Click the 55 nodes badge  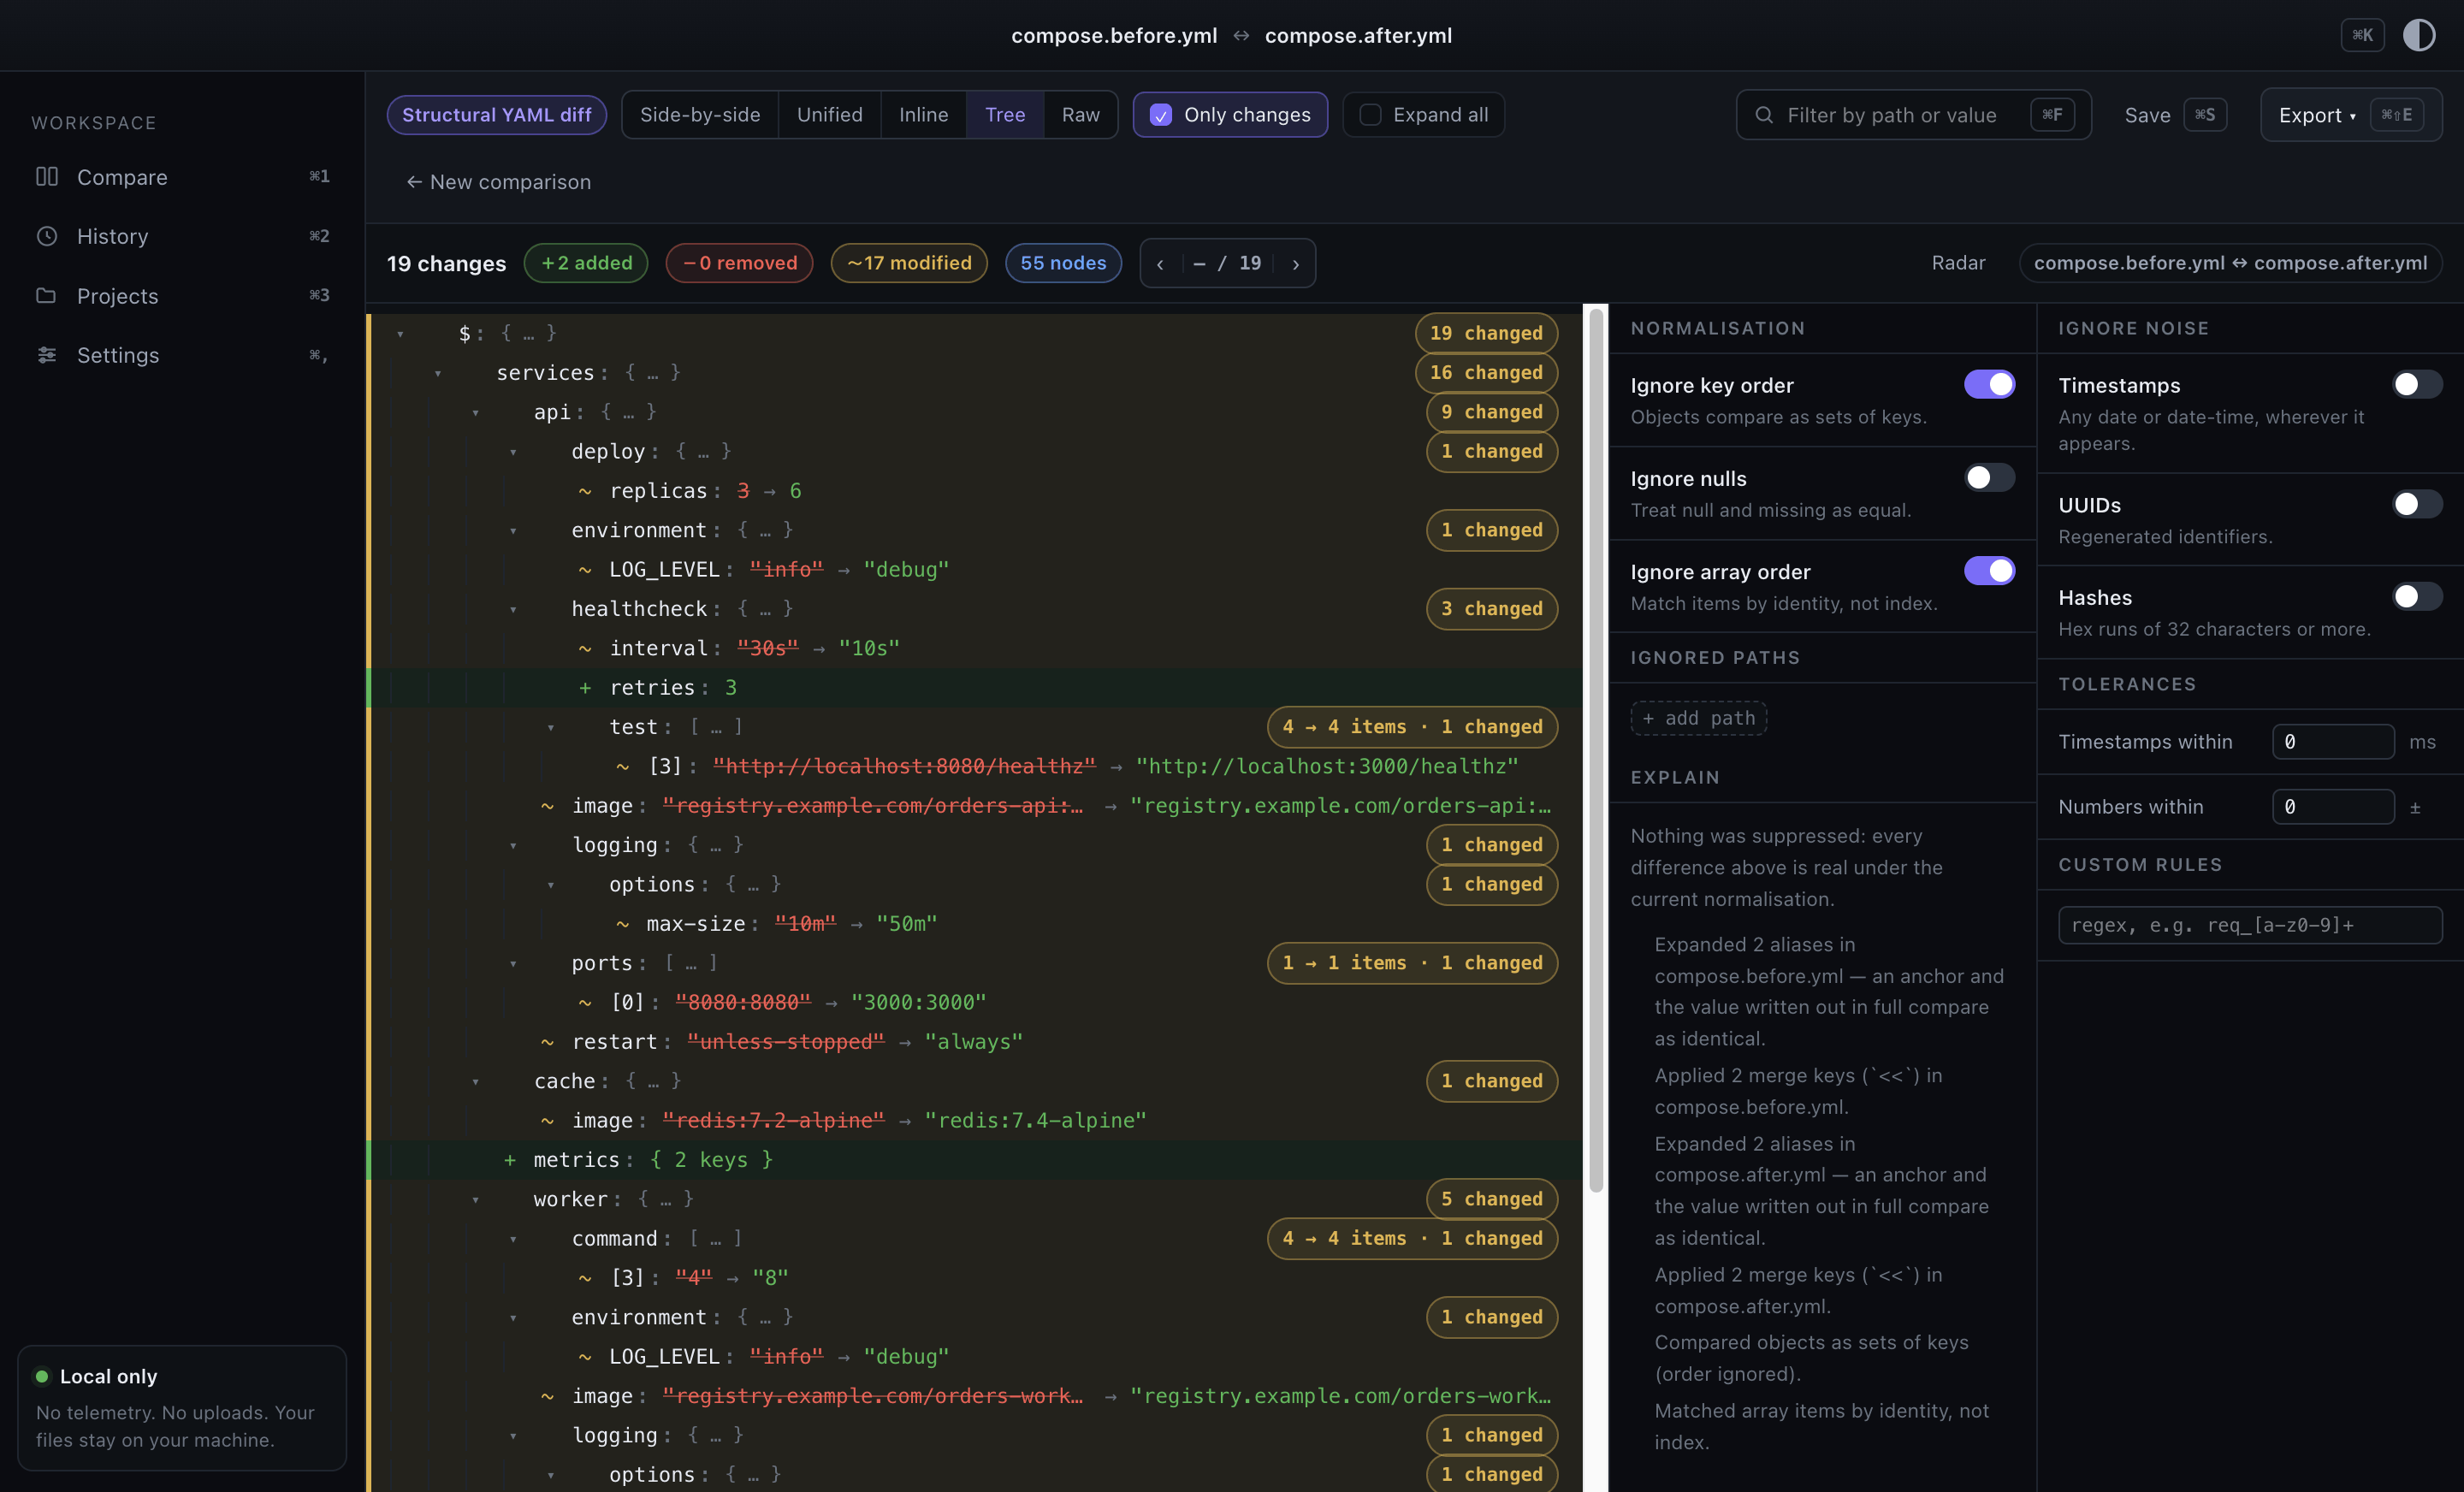pos(1063,263)
